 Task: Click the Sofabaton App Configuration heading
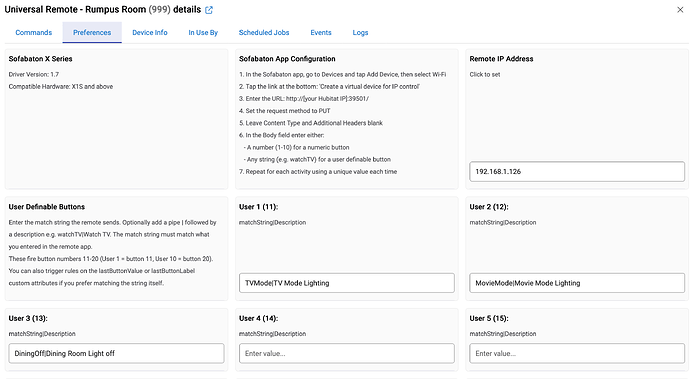click(x=287, y=59)
